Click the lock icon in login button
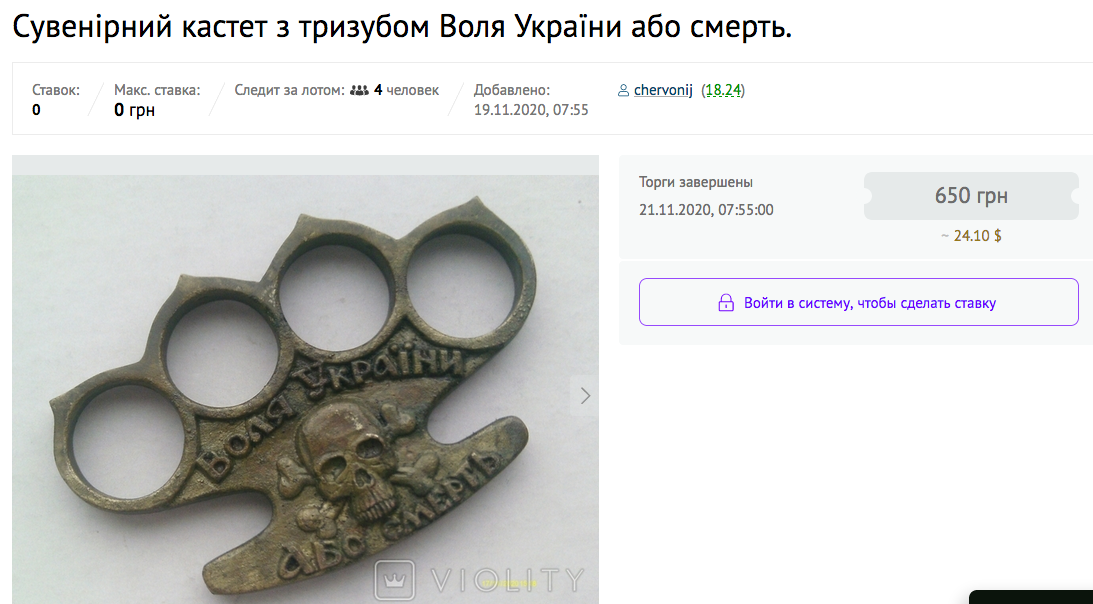 726,303
